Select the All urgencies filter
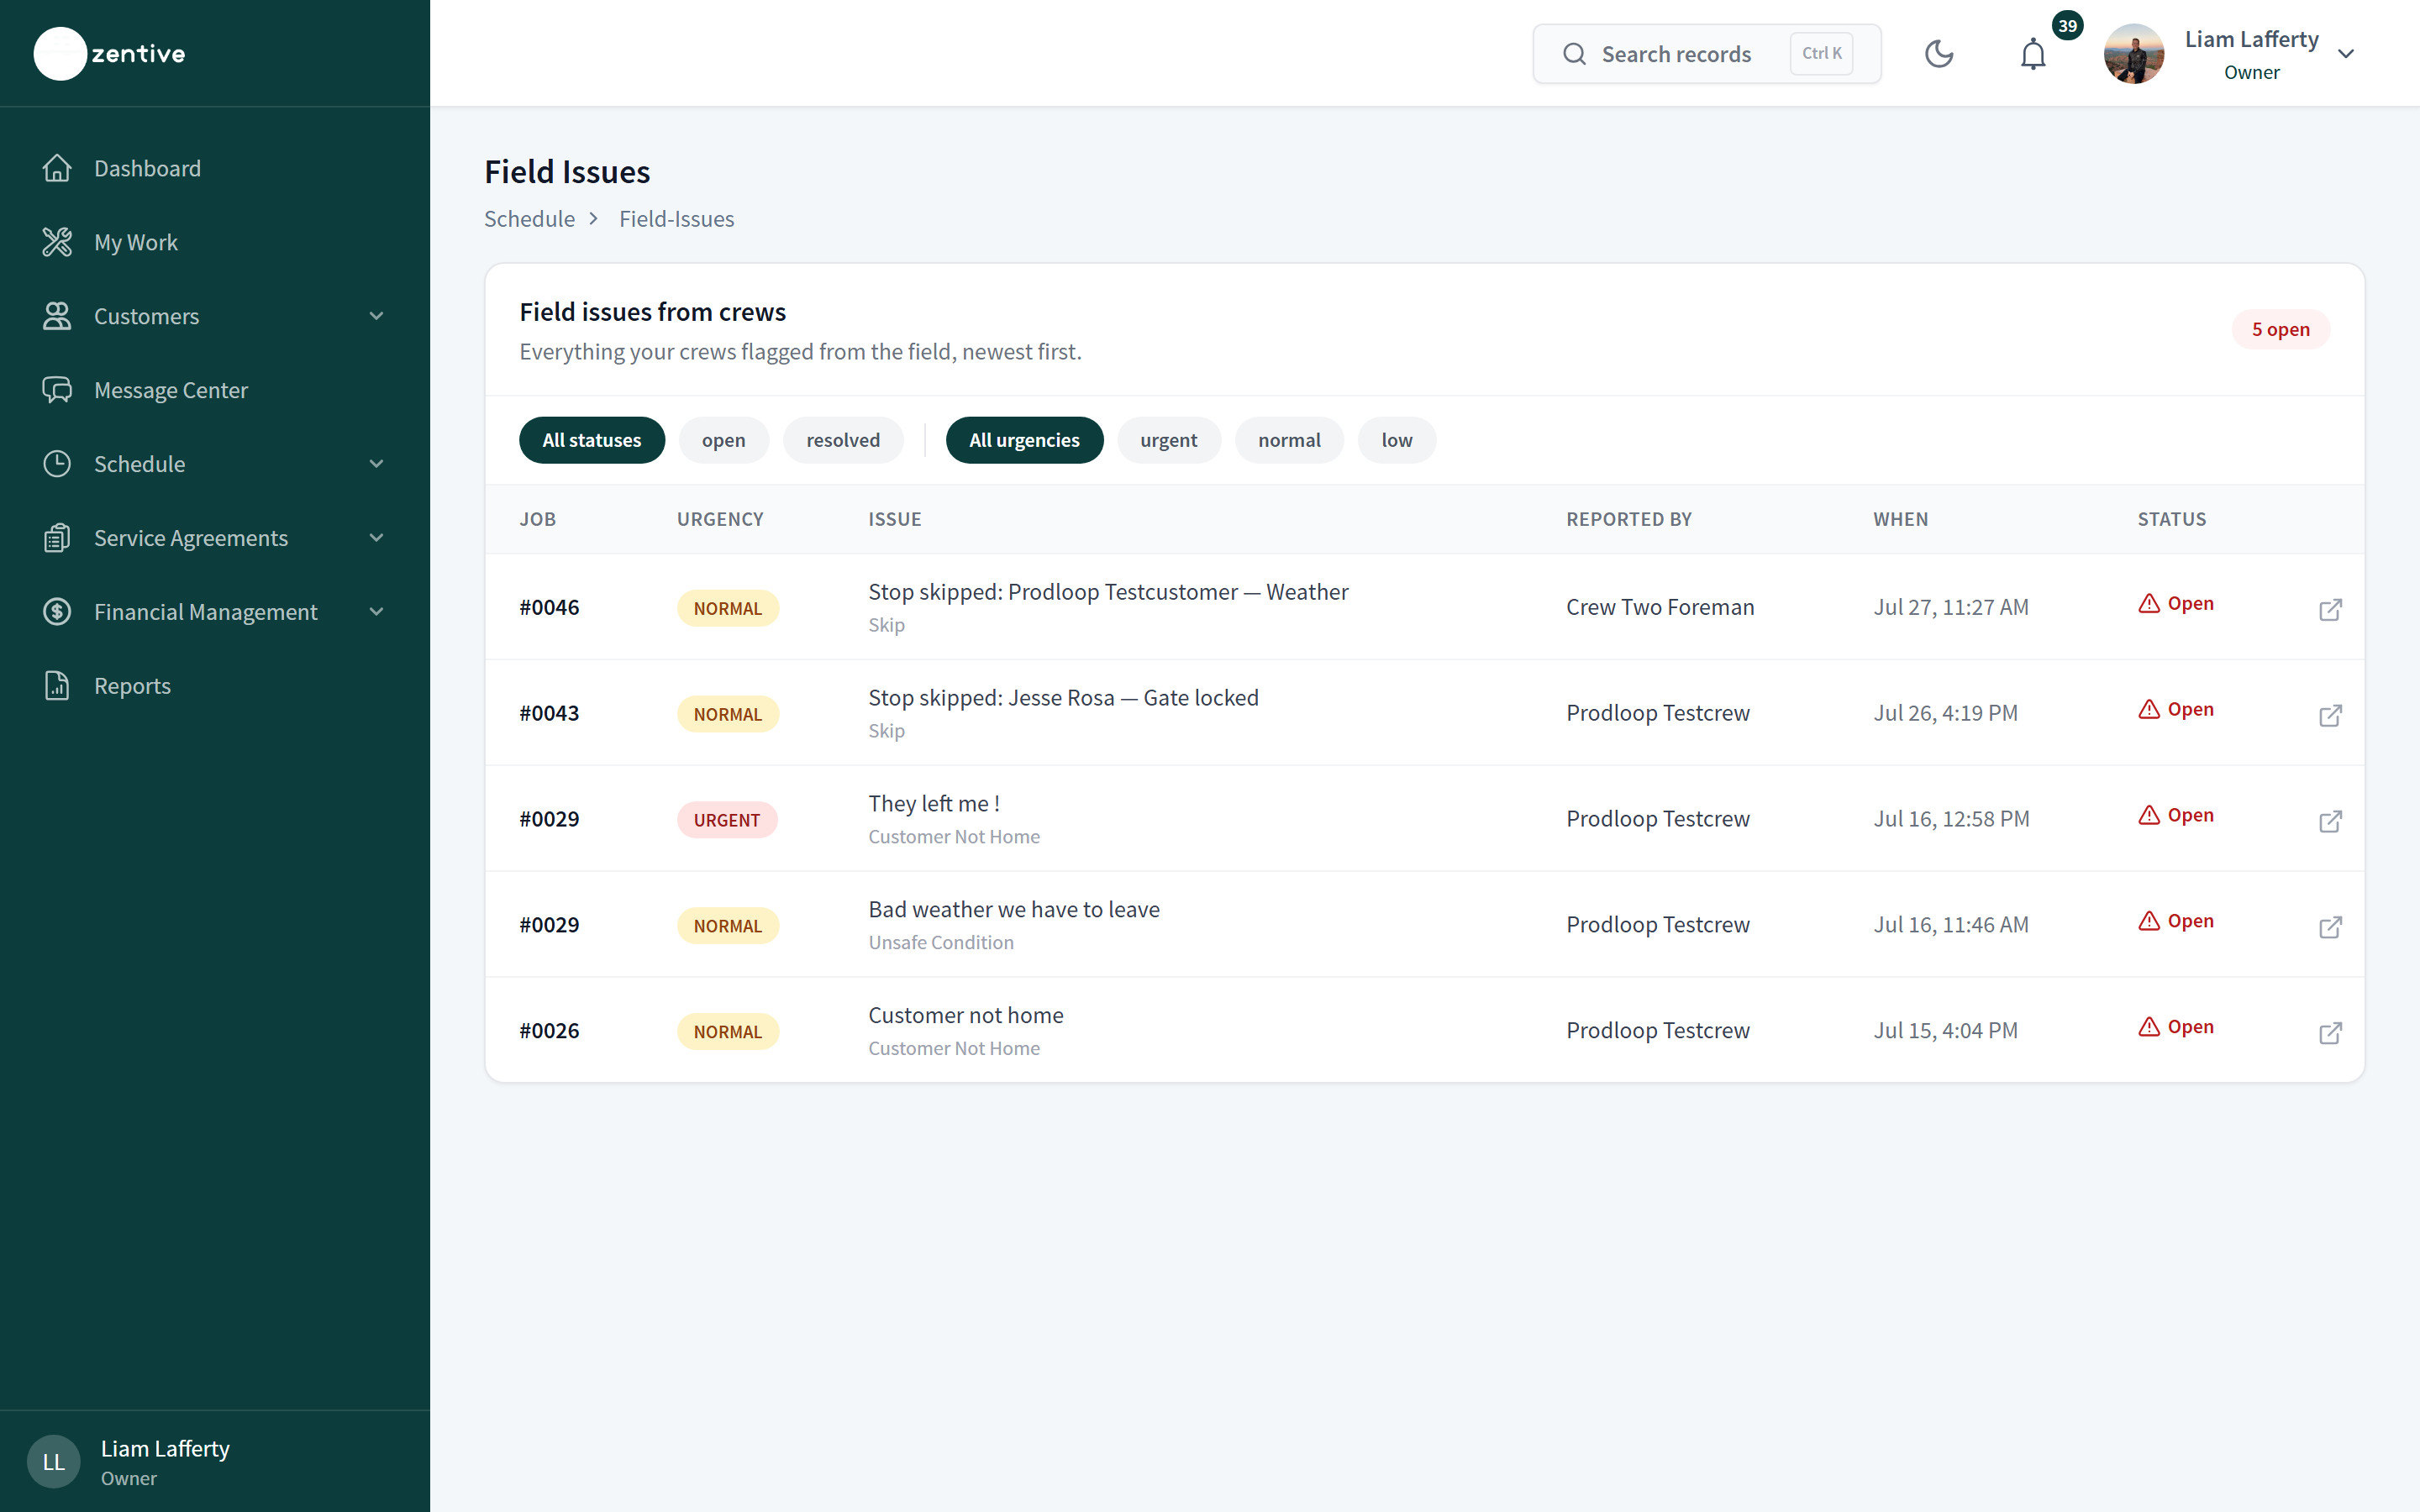The height and width of the screenshot is (1512, 2420). [x=1024, y=440]
